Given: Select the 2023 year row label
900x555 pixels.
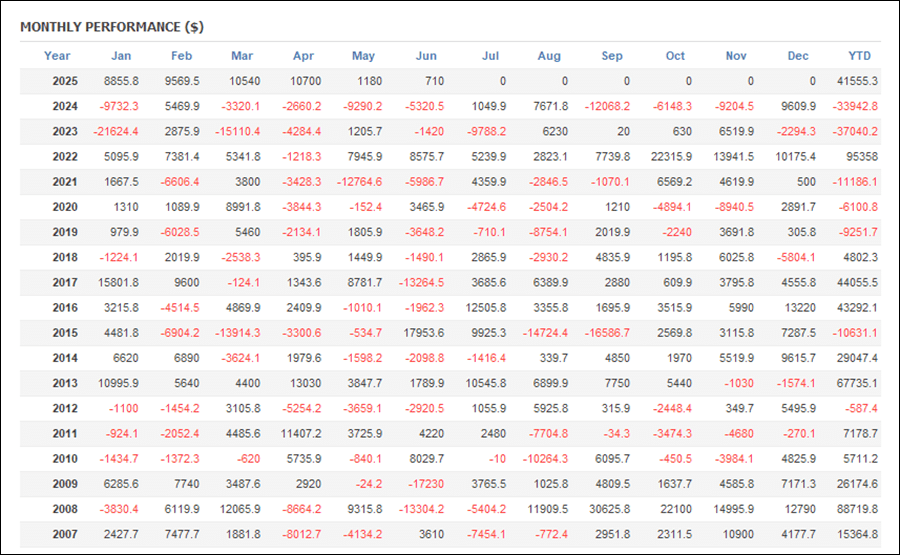Looking at the screenshot, I should pos(65,131).
